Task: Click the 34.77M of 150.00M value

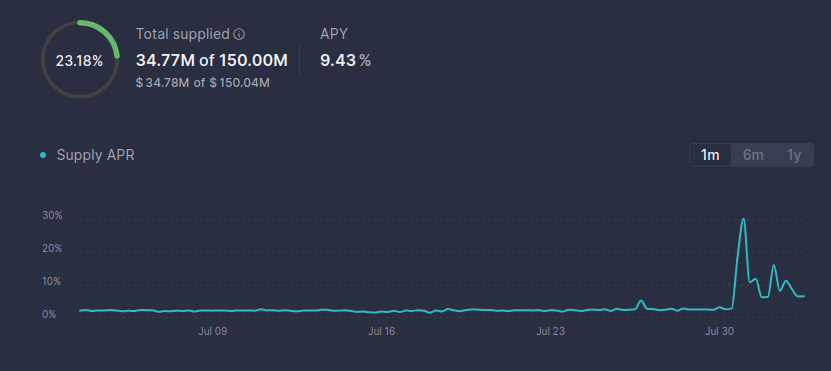Action: pos(211,60)
